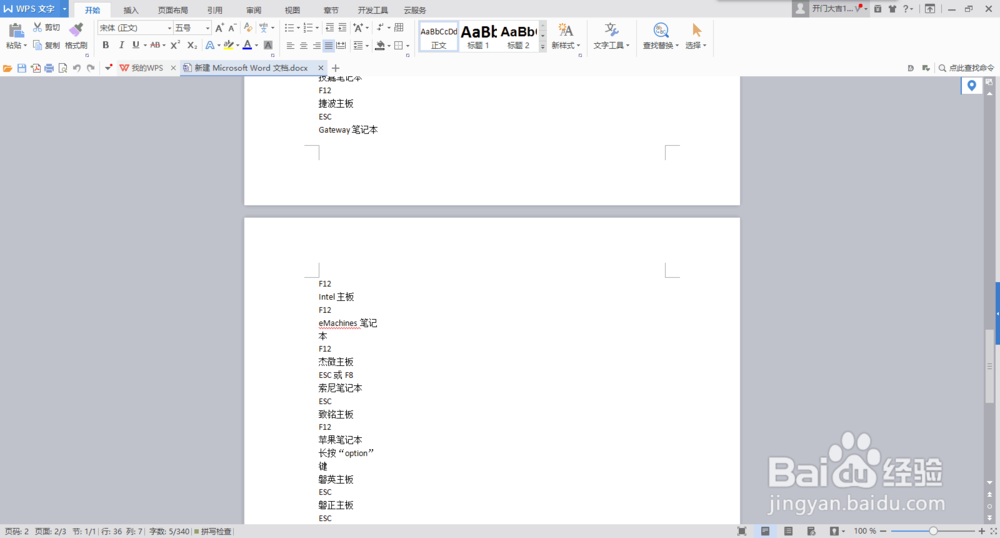Click the Copy (复制) button
Viewport: 1000px width, 538px height.
point(46,45)
